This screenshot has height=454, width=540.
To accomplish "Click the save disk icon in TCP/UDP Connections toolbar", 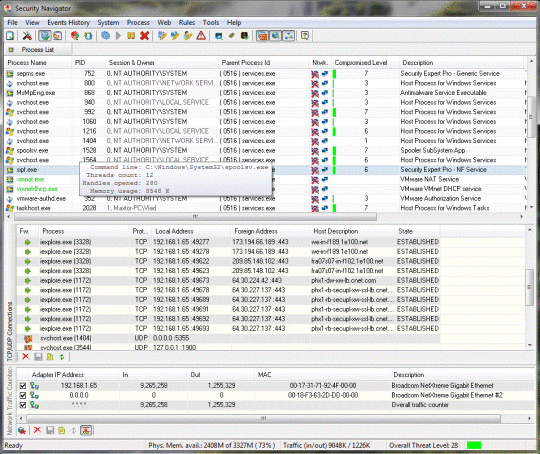I will coord(38,357).
